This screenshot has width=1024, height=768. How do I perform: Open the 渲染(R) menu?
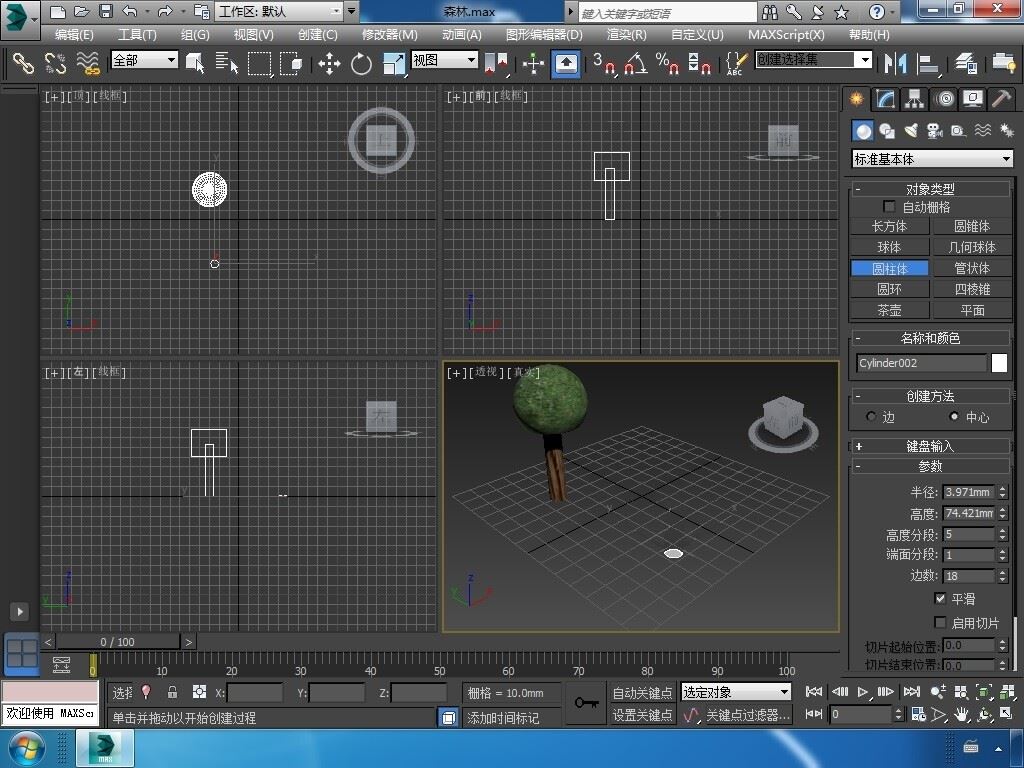tap(626, 34)
